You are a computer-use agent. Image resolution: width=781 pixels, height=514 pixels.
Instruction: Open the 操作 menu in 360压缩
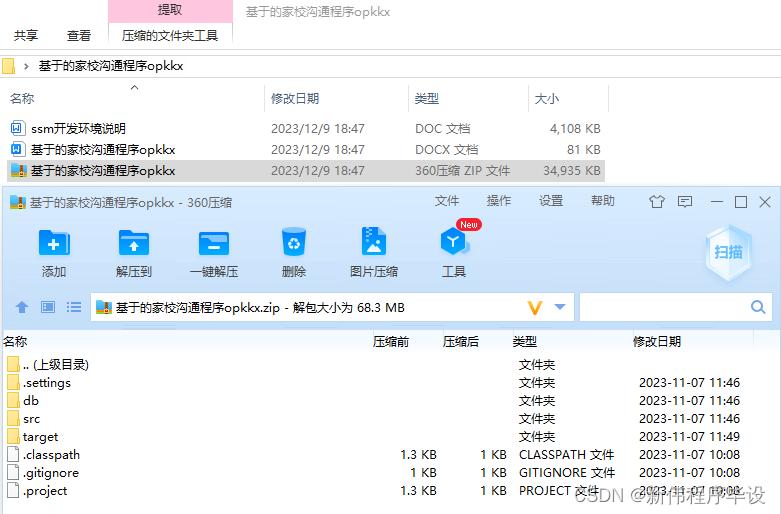499,201
